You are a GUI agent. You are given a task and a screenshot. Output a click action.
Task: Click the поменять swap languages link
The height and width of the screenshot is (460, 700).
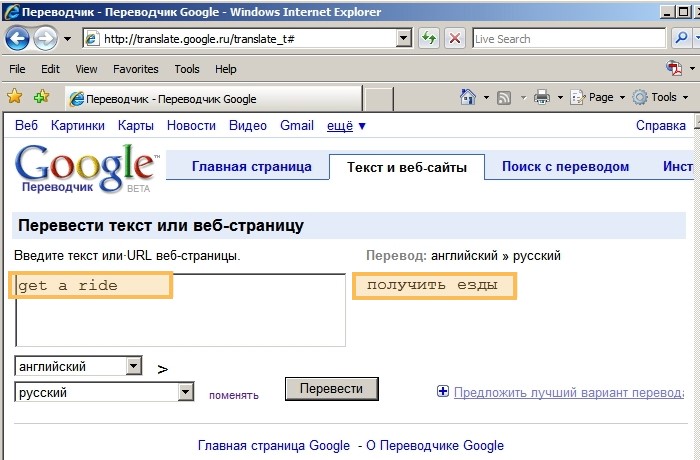(233, 395)
